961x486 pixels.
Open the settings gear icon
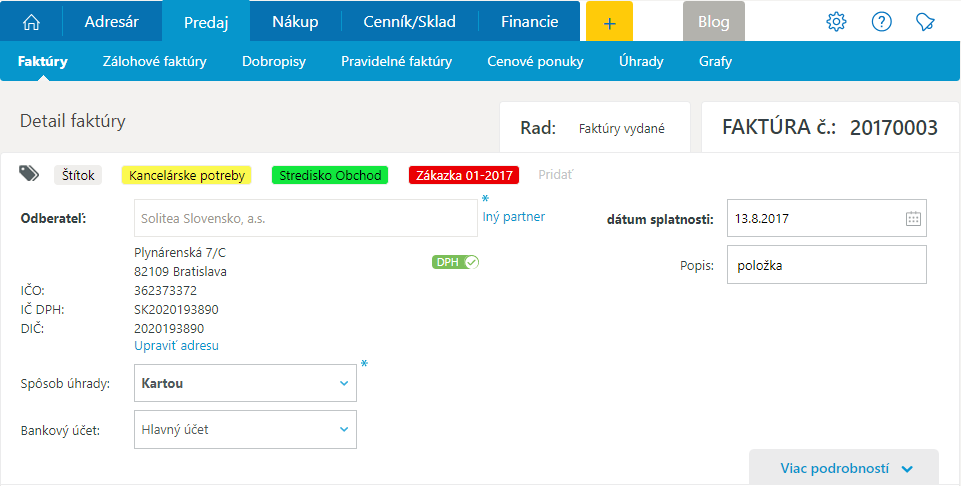[x=836, y=21]
